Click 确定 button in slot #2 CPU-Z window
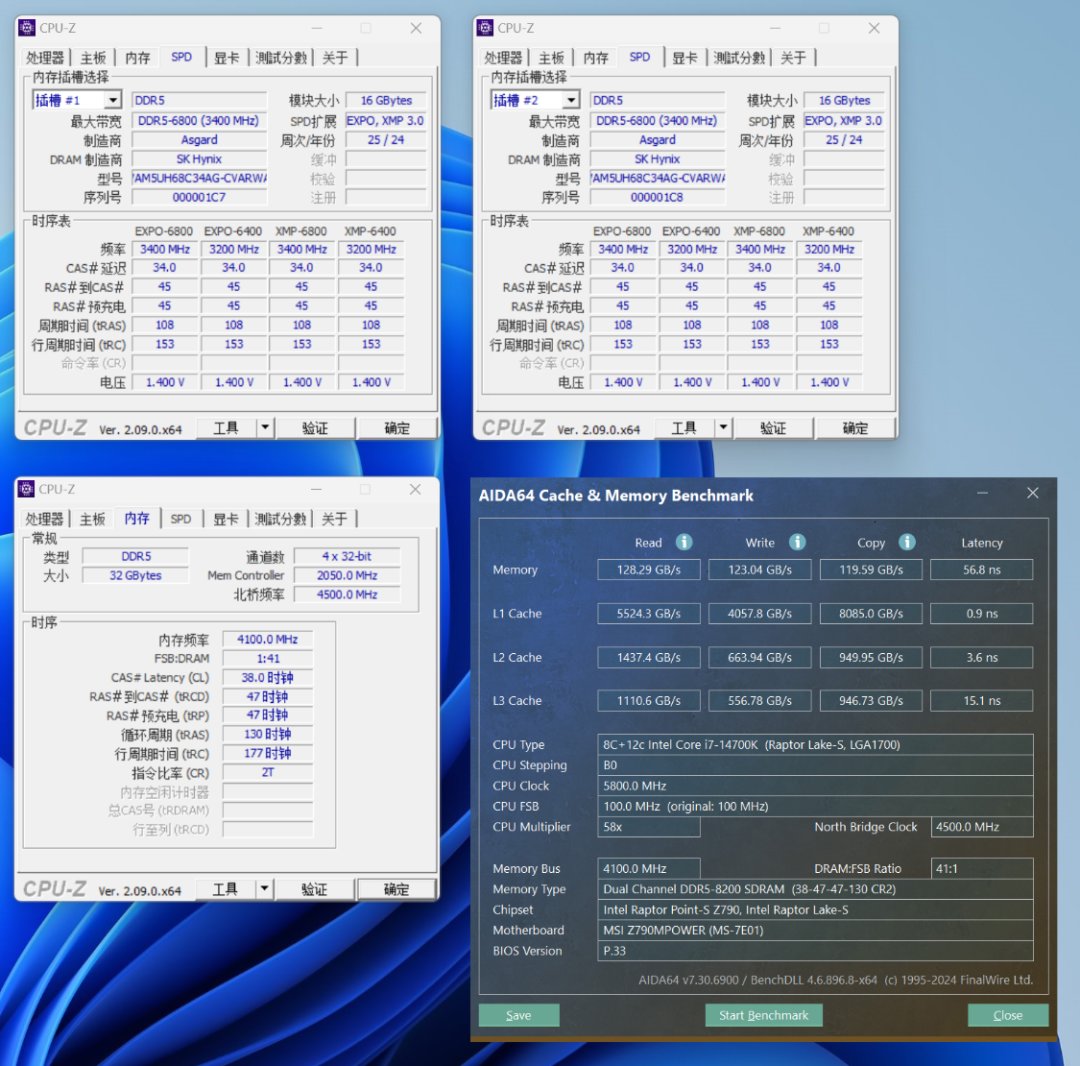This screenshot has width=1080, height=1066. [x=855, y=428]
